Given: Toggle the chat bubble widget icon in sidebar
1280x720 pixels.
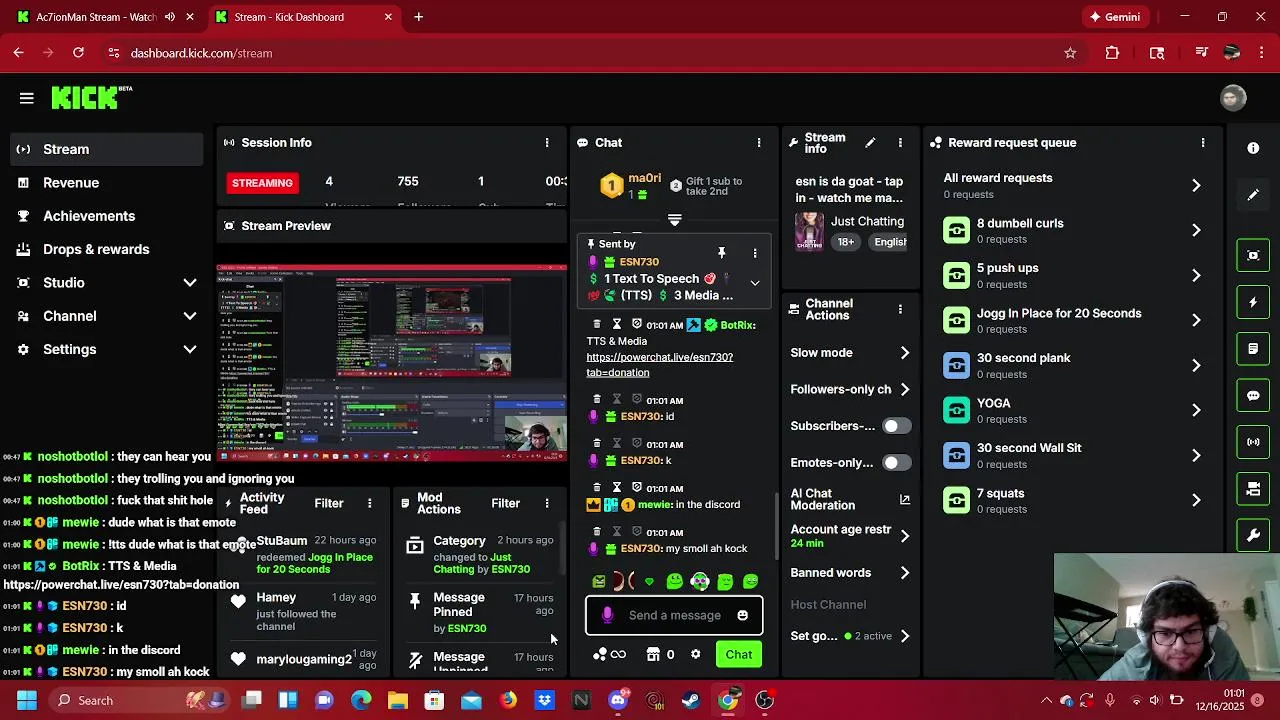Looking at the screenshot, I should pyautogui.click(x=1253, y=395).
